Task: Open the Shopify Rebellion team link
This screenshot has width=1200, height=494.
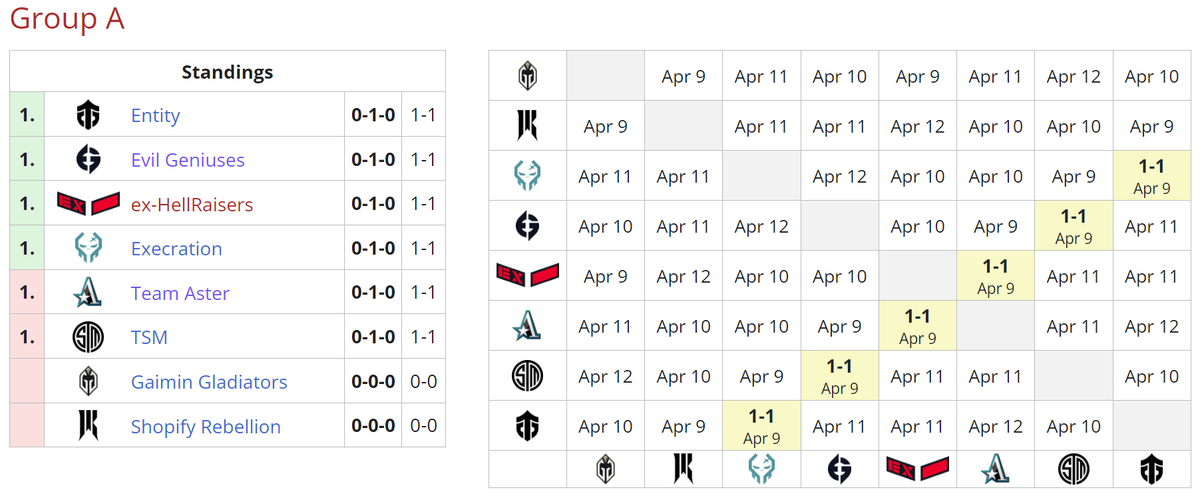Action: pyautogui.click(x=205, y=427)
